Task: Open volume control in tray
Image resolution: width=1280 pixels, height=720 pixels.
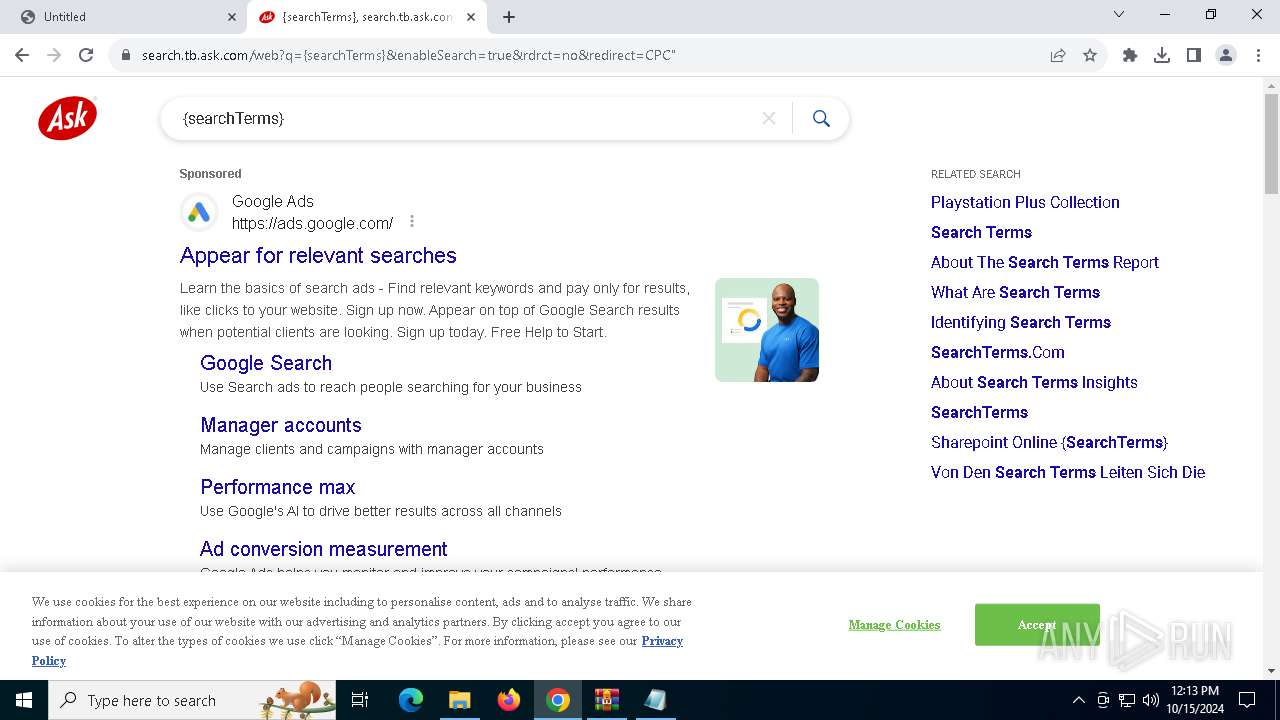Action: [1151, 700]
